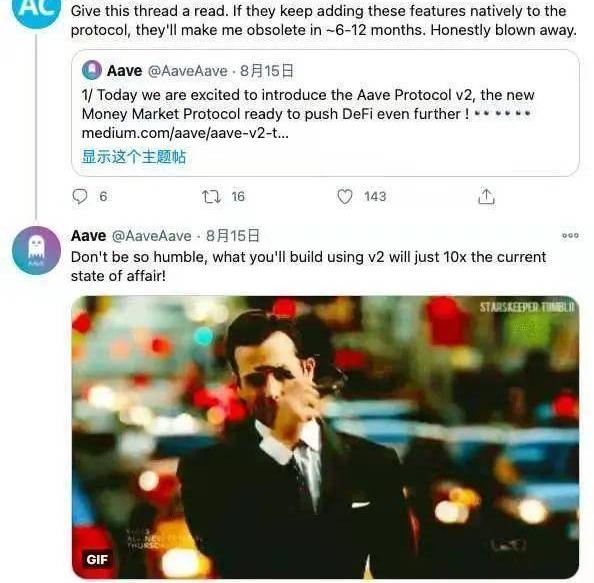
Task: Click @AaveAave handle in quoted tweet
Action: 188,71
